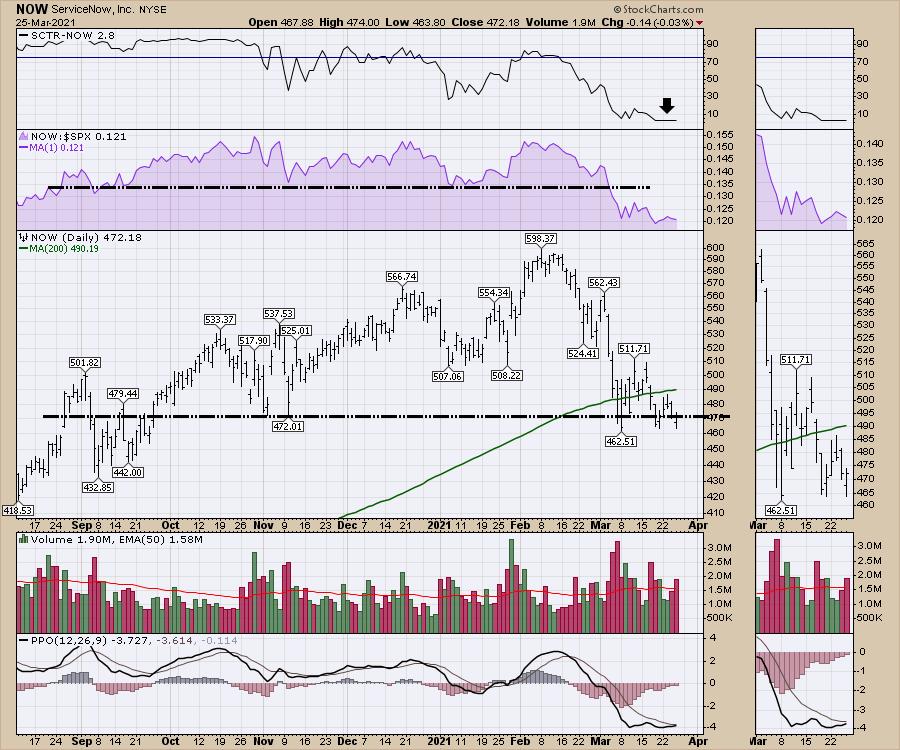Viewport: 900px width, 750px height.
Task: Open the StockCharts.com watermark link
Action: tap(658, 9)
